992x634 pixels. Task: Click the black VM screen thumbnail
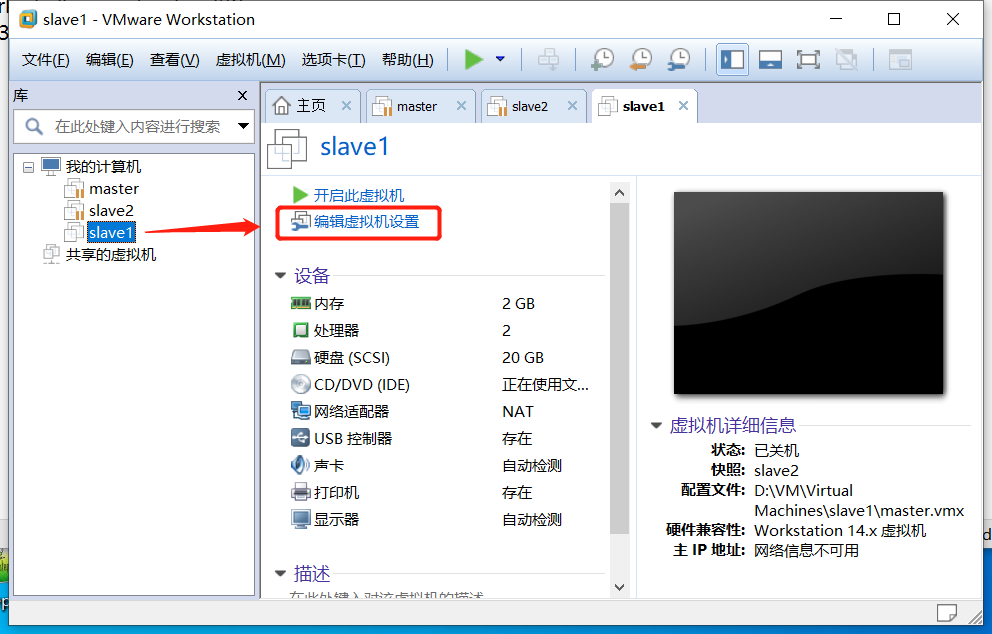[809, 293]
